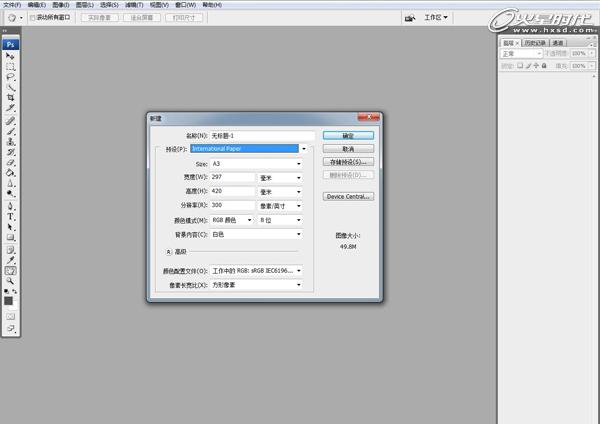The image size is (600, 424).
Task: Open the resolution unit 像素/英寸 dropdown
Action: click(x=299, y=206)
